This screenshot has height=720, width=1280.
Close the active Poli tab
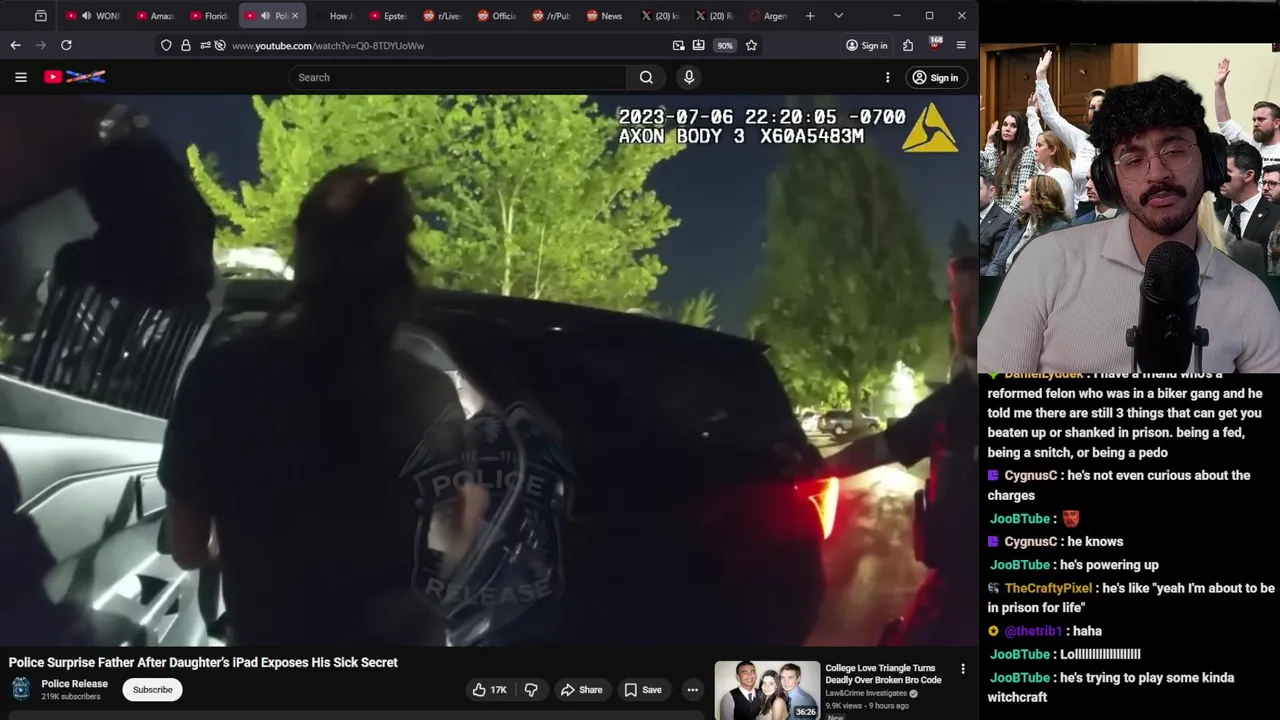[295, 16]
